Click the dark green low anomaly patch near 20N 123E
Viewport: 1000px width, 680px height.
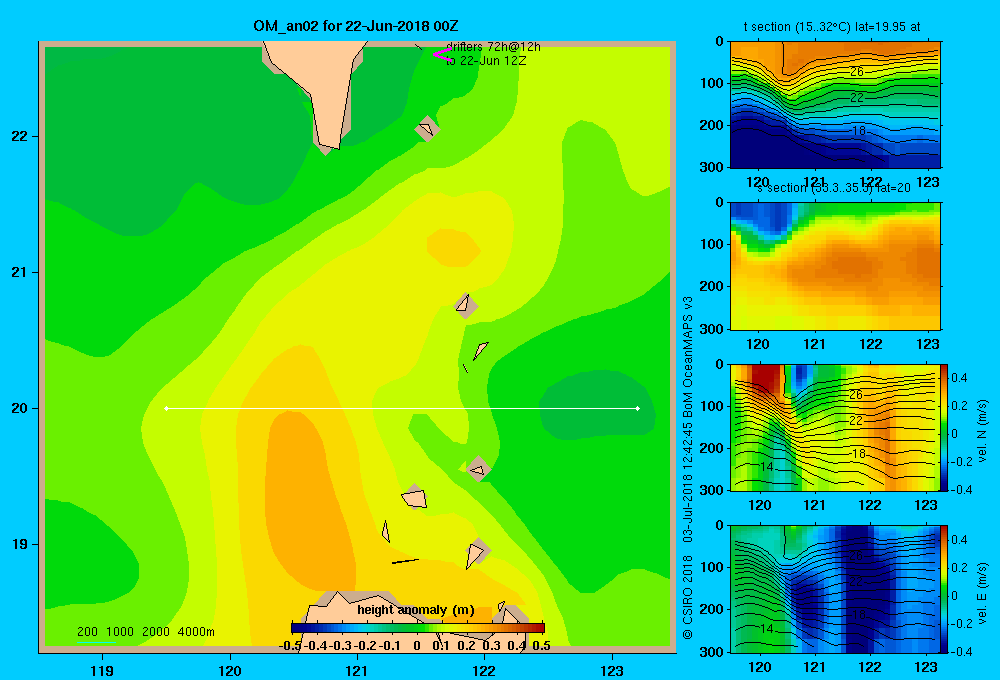coord(596,406)
